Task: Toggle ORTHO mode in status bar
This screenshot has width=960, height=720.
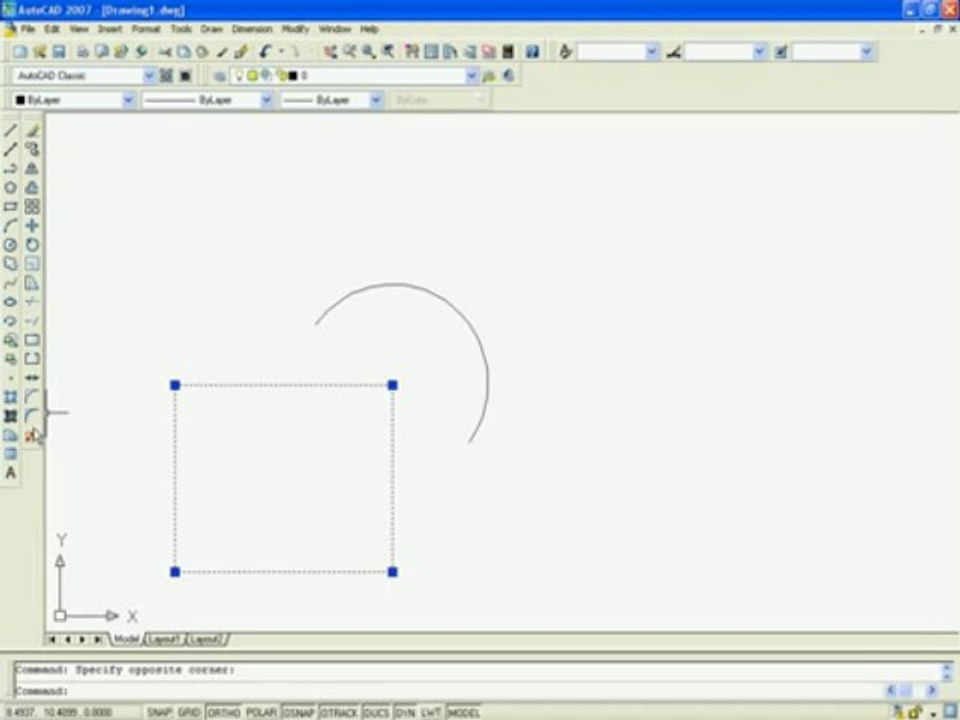Action: click(x=223, y=713)
